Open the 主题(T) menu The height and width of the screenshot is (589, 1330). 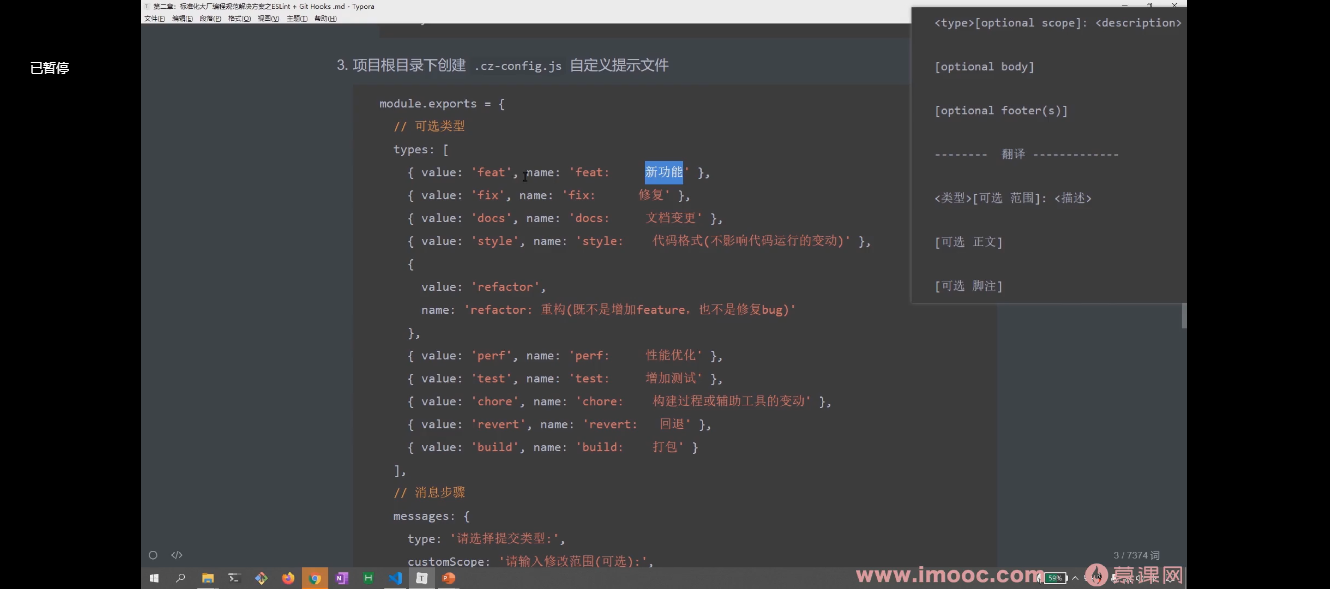pos(297,18)
